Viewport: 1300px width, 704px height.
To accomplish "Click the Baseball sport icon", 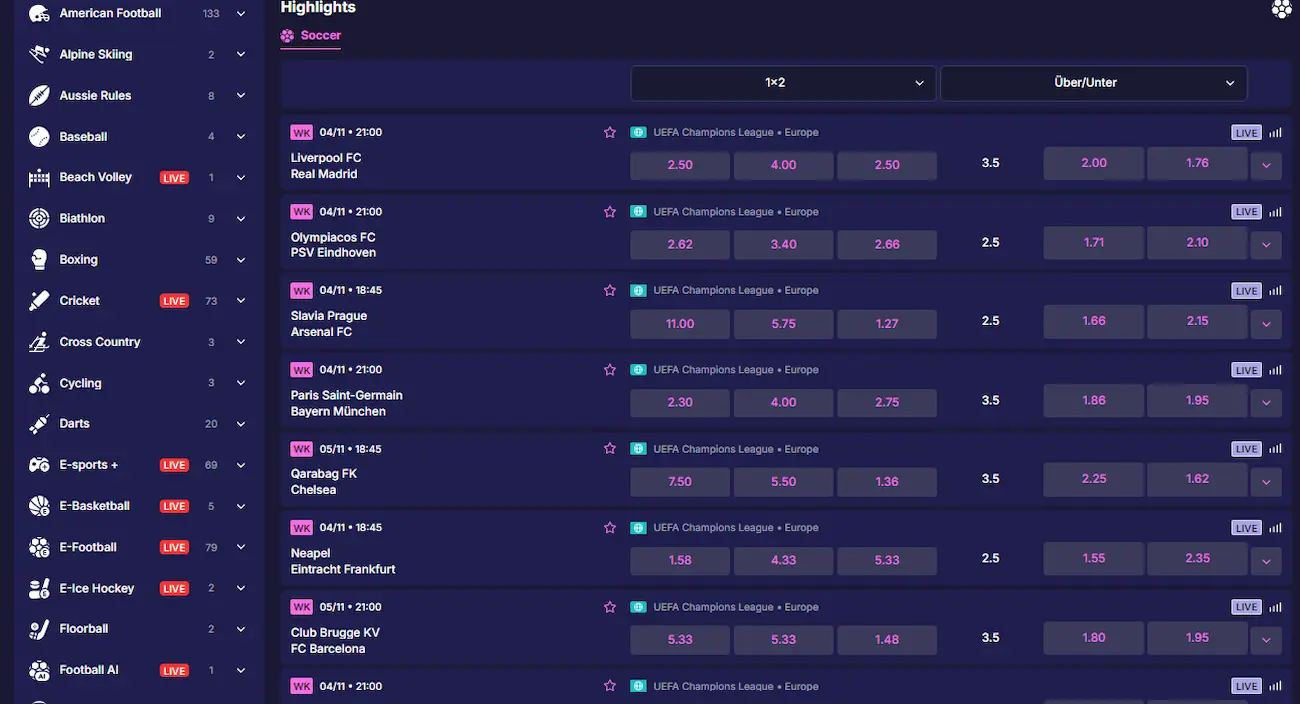I will (39, 137).
